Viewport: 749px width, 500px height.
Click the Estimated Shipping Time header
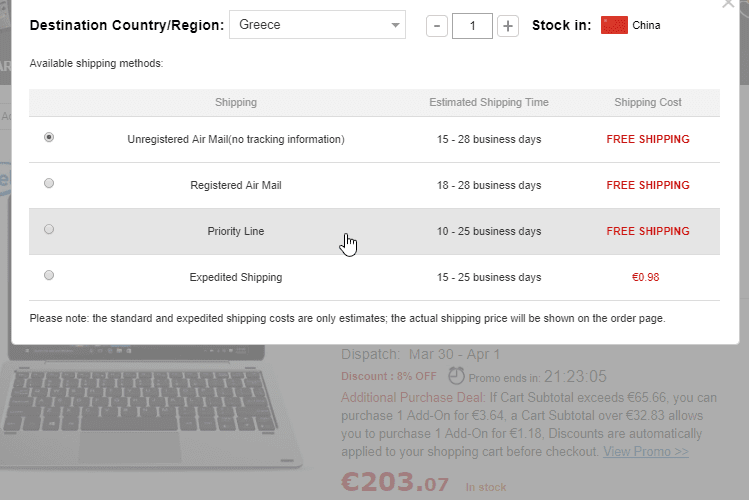click(489, 102)
